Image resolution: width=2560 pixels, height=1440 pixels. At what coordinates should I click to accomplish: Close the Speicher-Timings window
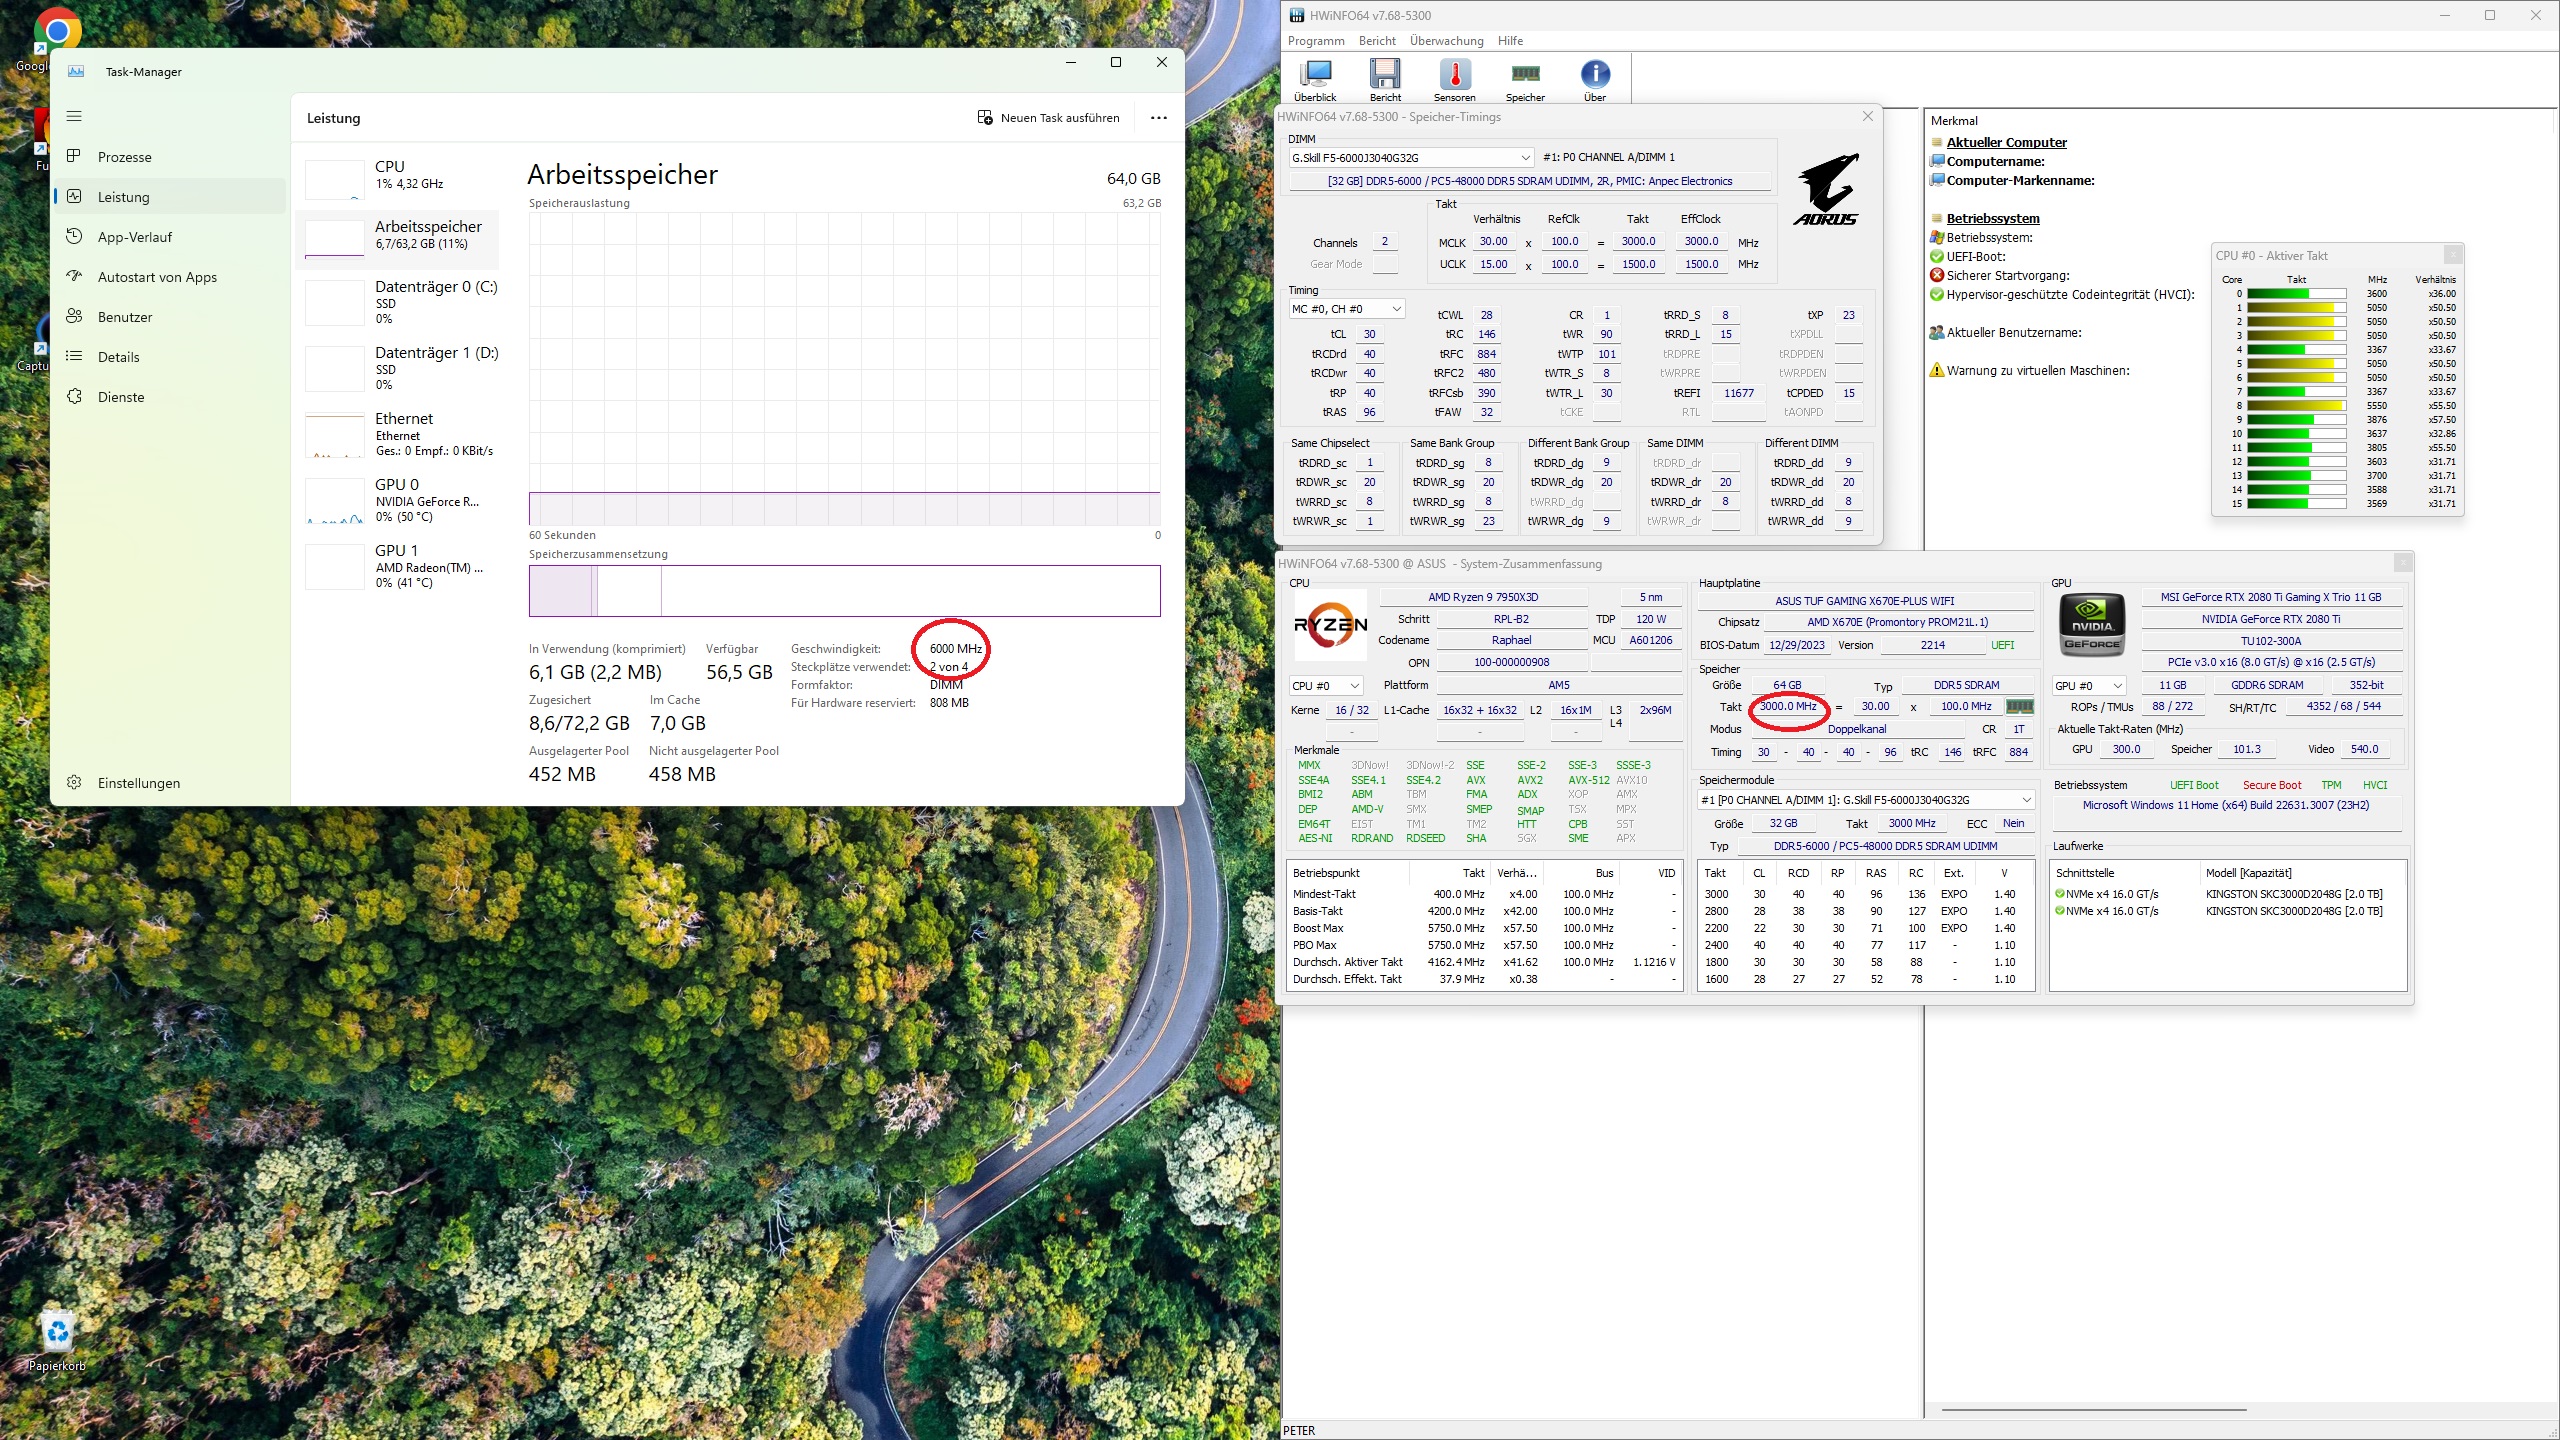pos(1867,117)
